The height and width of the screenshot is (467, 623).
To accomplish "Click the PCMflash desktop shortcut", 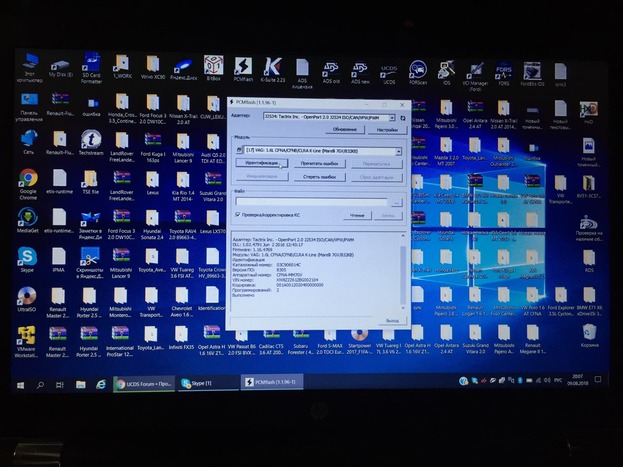I will 243,67.
